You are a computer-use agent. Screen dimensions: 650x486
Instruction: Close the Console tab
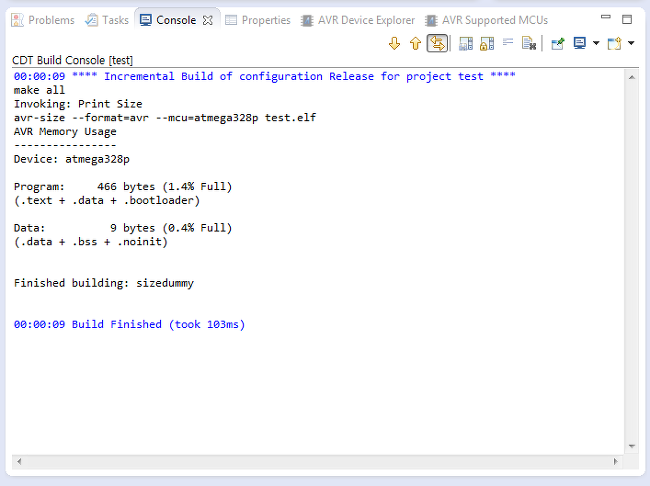pos(208,20)
